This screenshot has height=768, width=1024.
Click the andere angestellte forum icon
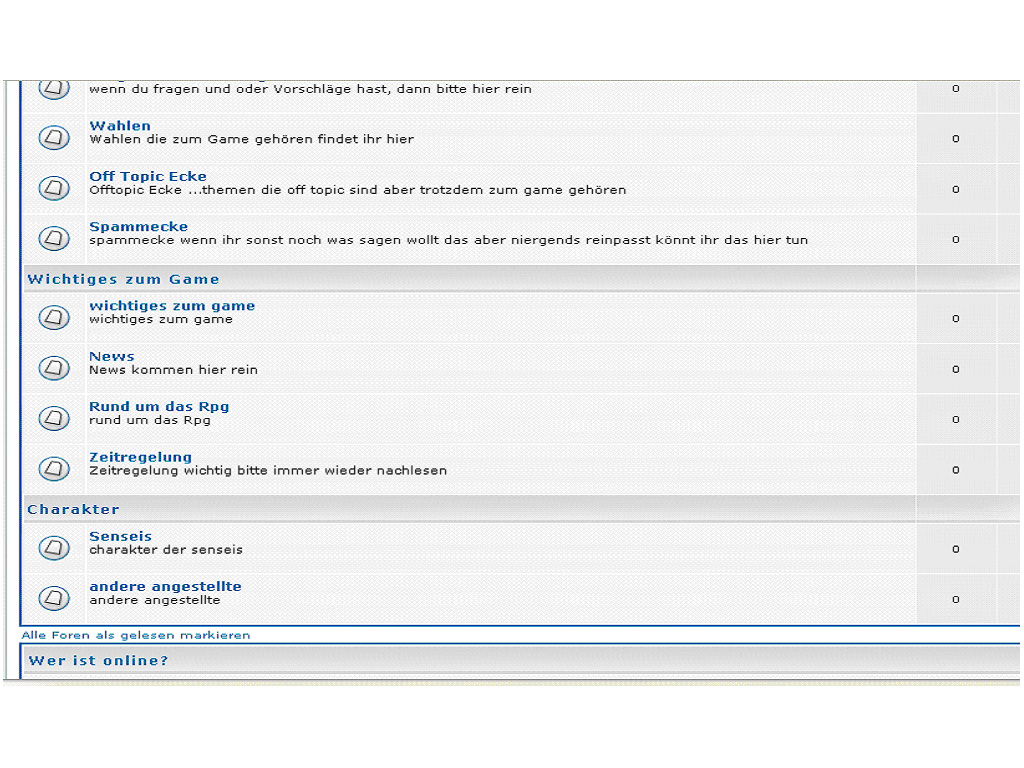pos(54,598)
